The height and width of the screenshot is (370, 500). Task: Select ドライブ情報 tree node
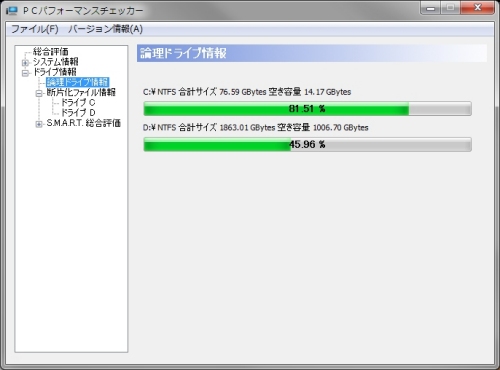point(55,72)
